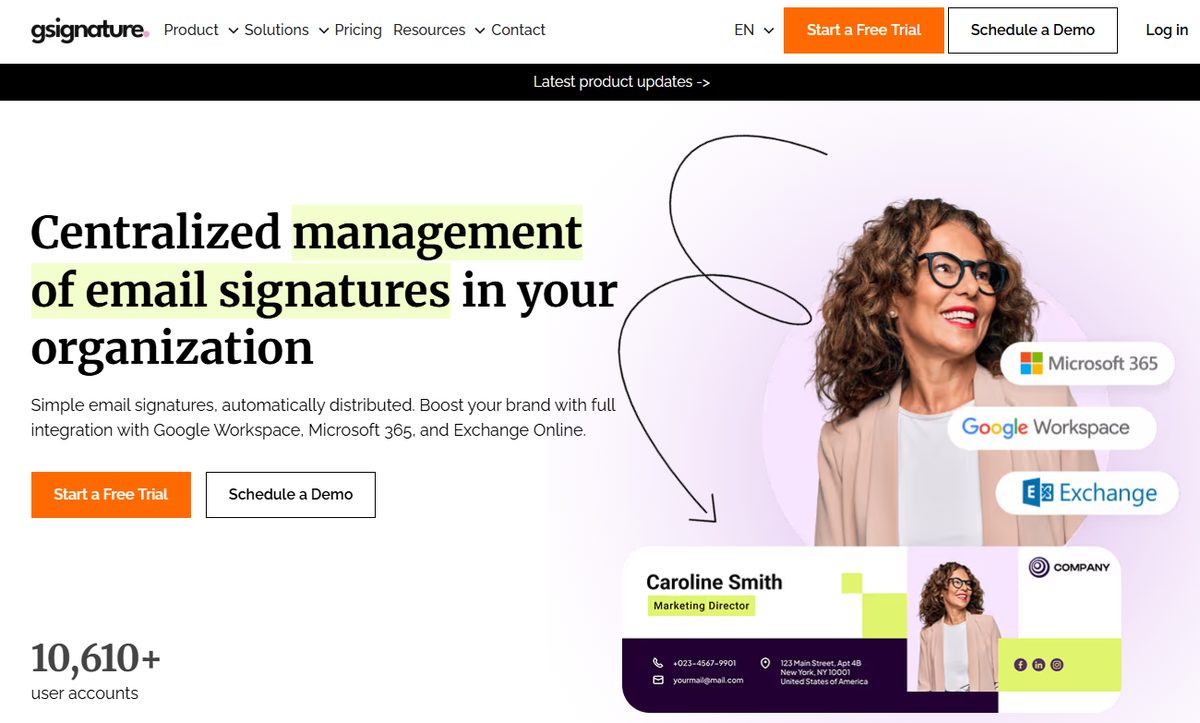Viewport: 1200px width, 723px height.
Task: Click the LinkedIn icon in signature card
Action: (x=1038, y=664)
